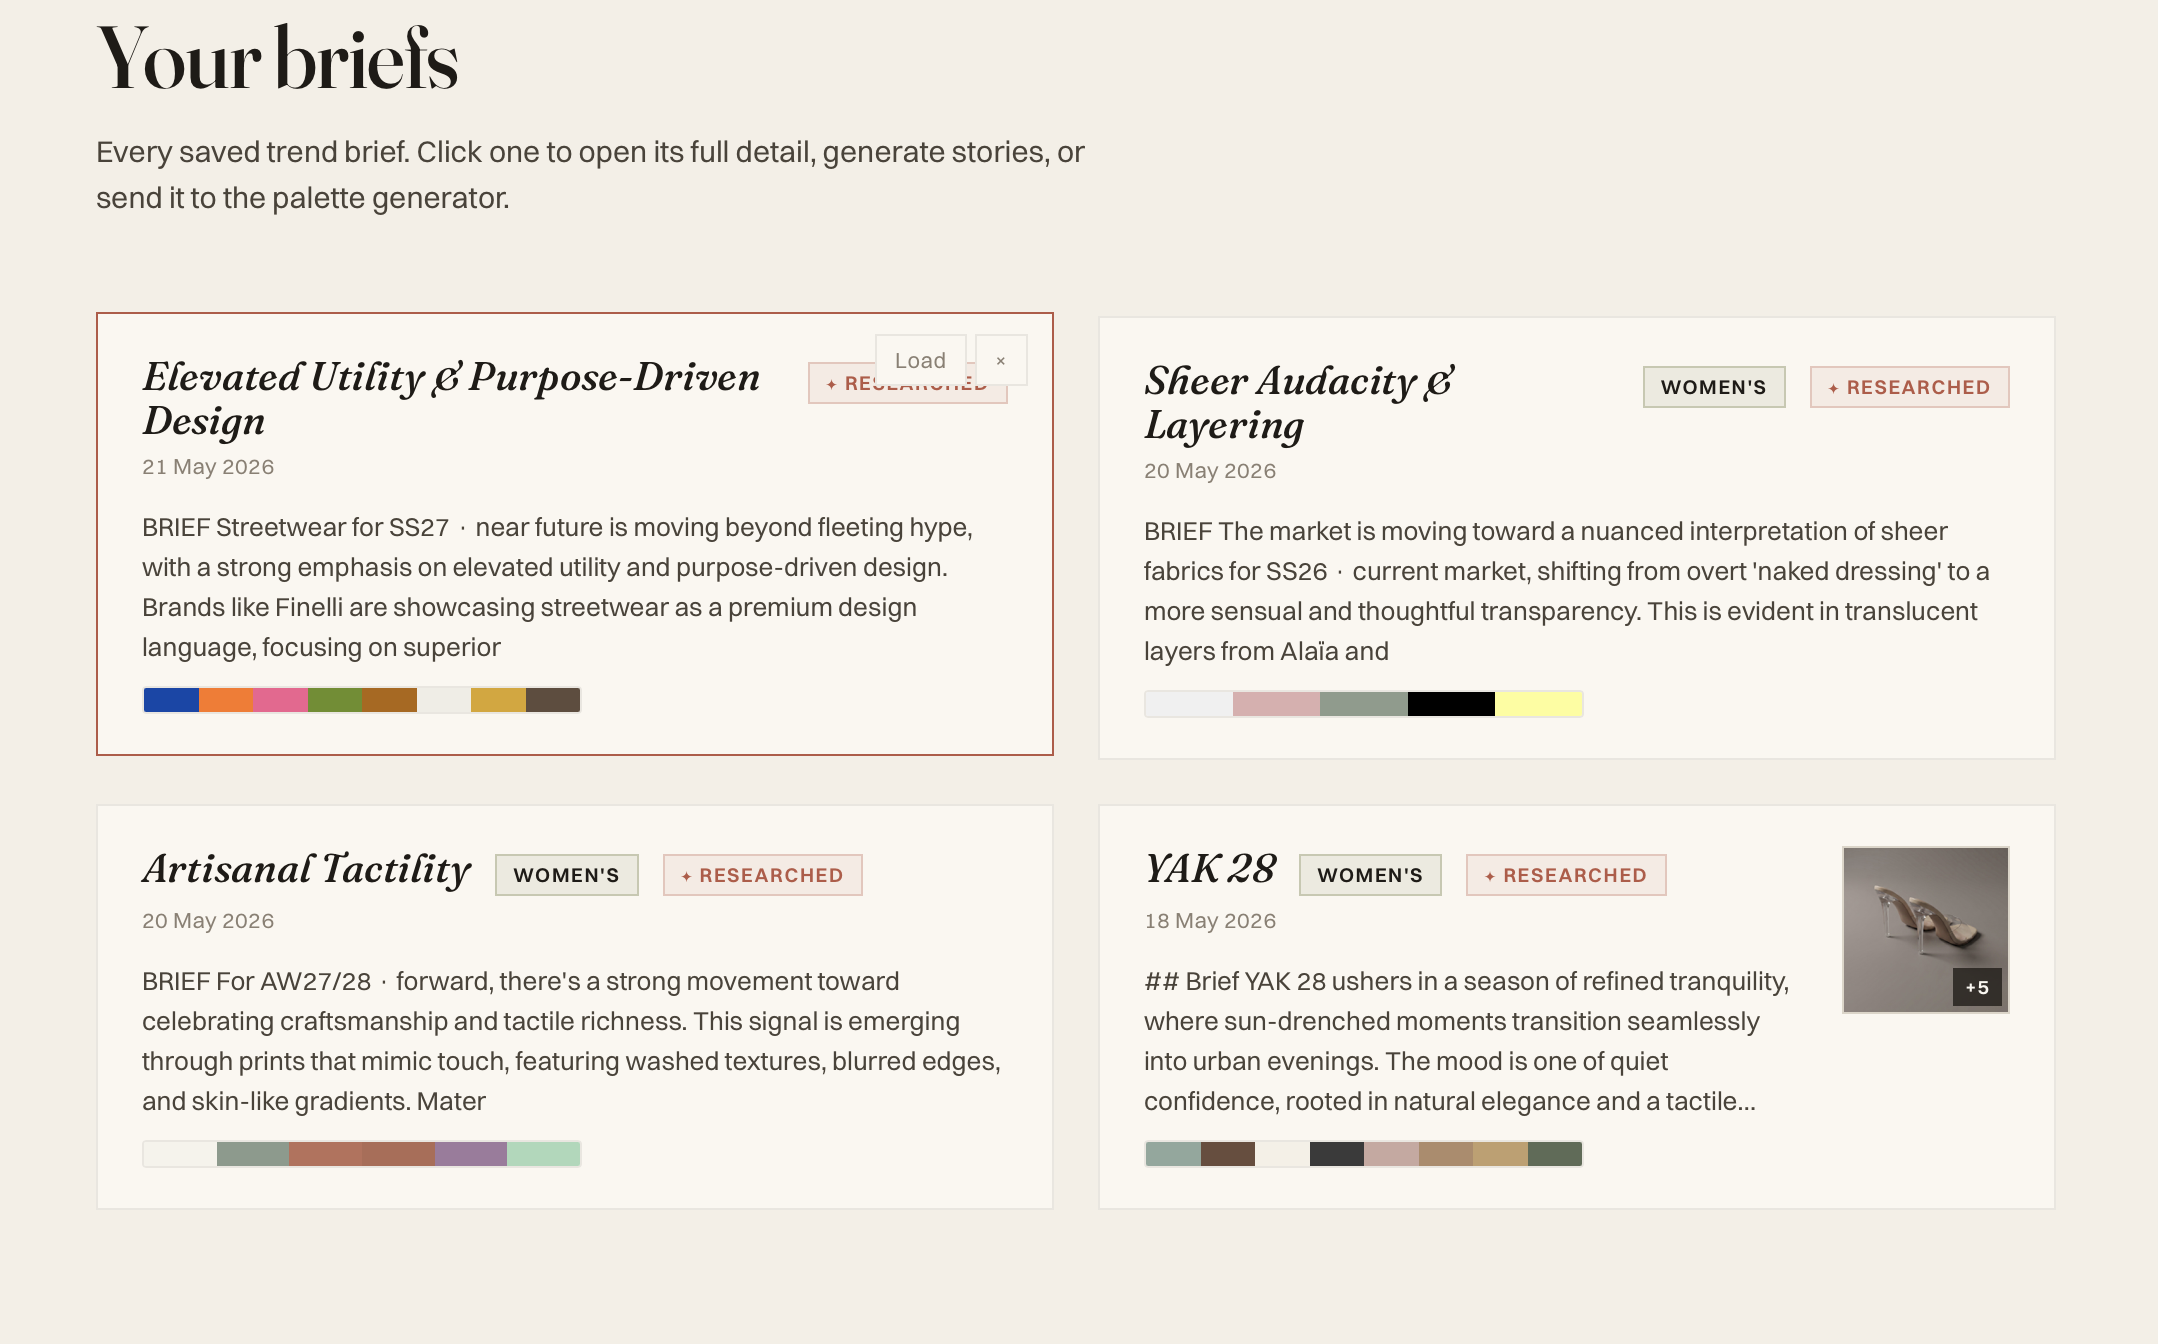
Task: Click WOMEN'S tag on Artisanal Tactility card
Action: (566, 875)
